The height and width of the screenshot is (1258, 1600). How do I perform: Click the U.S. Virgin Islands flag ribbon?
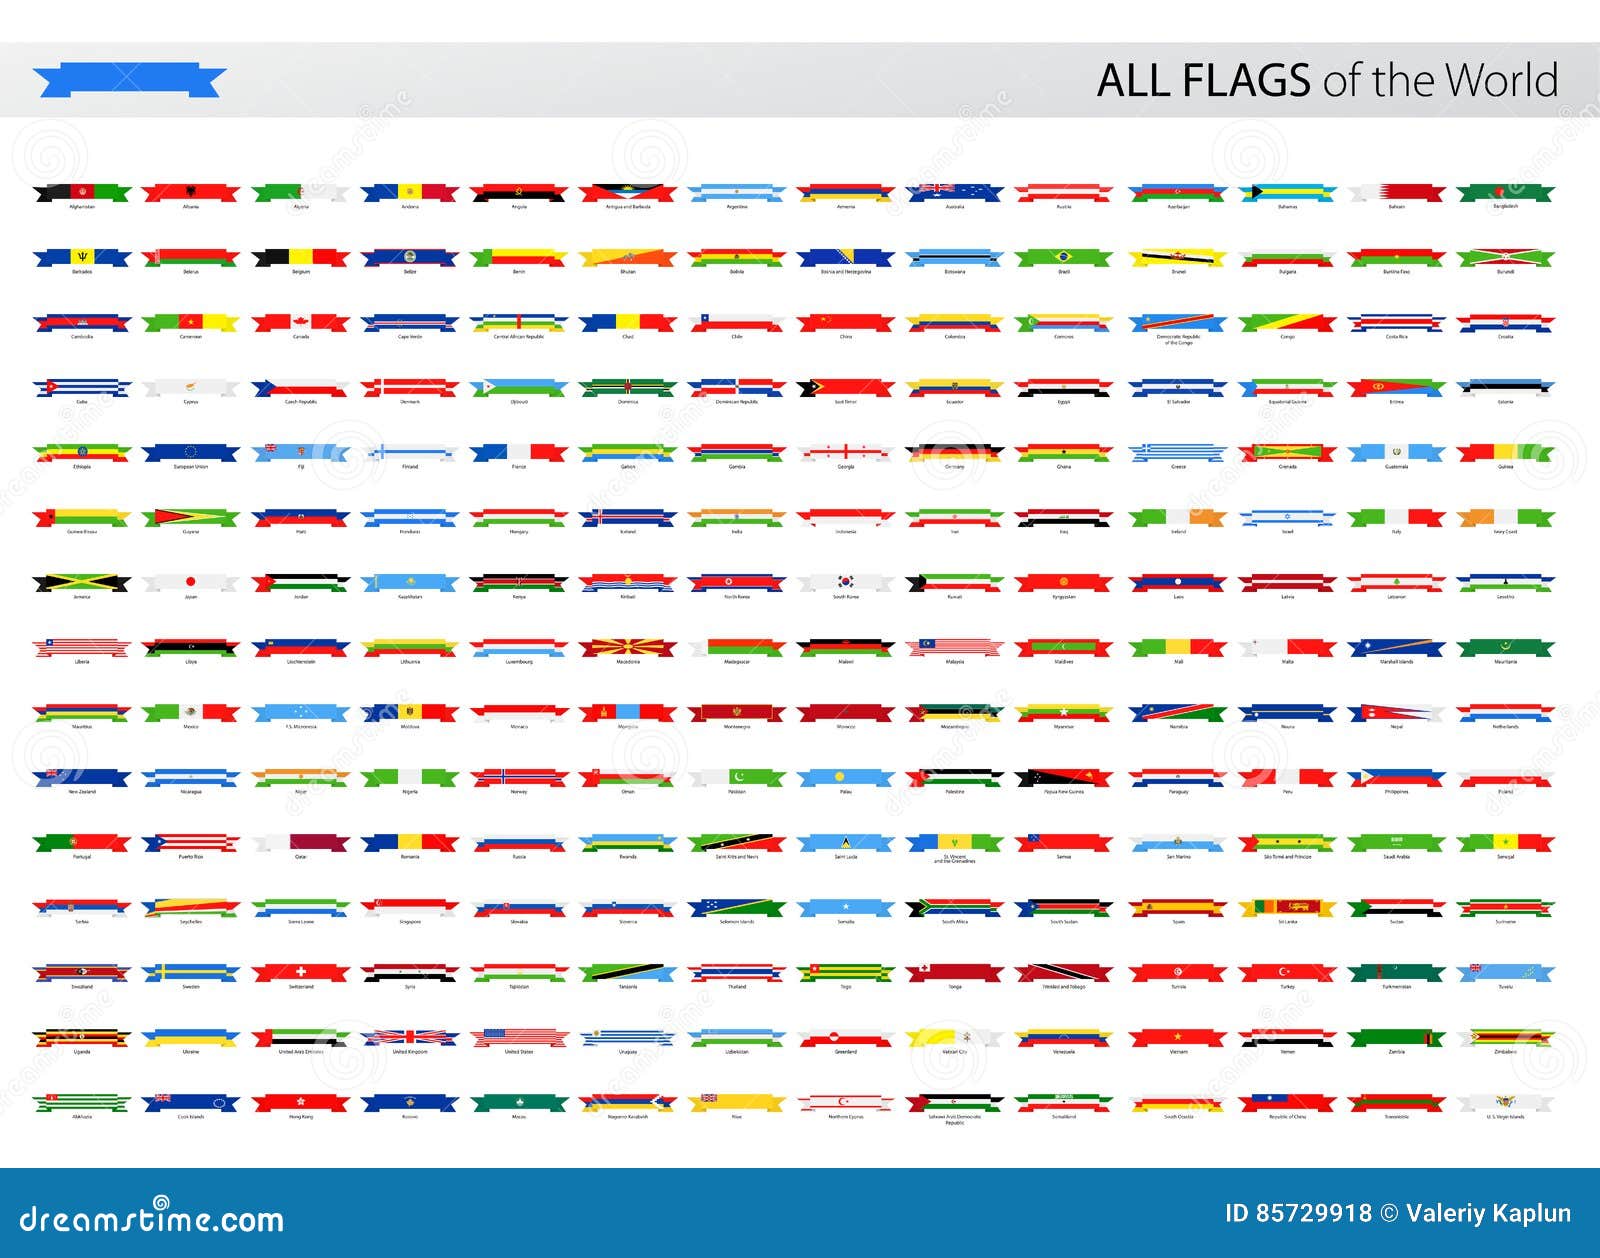pos(1507,1100)
